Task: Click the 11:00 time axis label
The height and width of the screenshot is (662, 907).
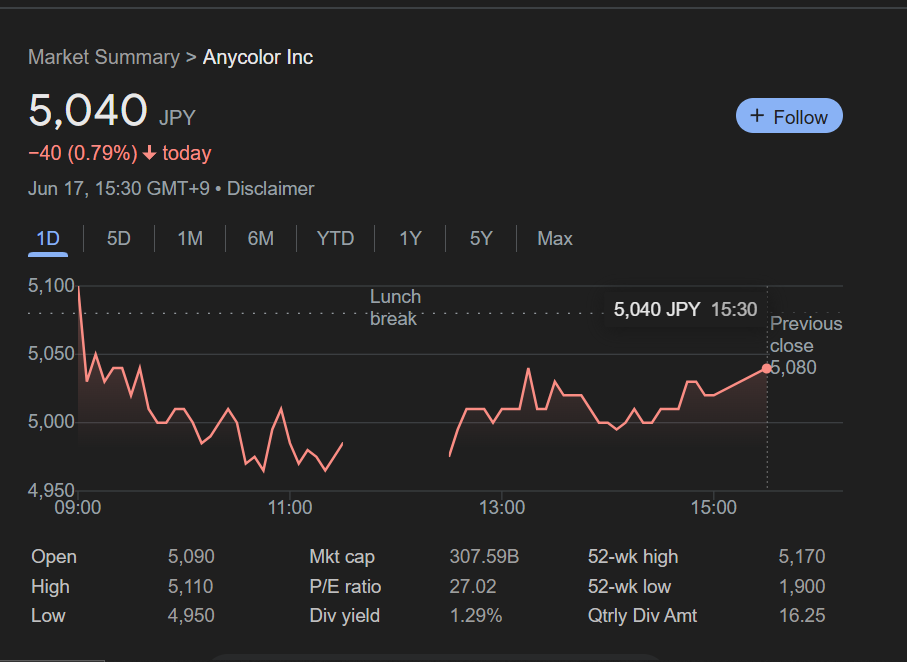Action: 290,507
